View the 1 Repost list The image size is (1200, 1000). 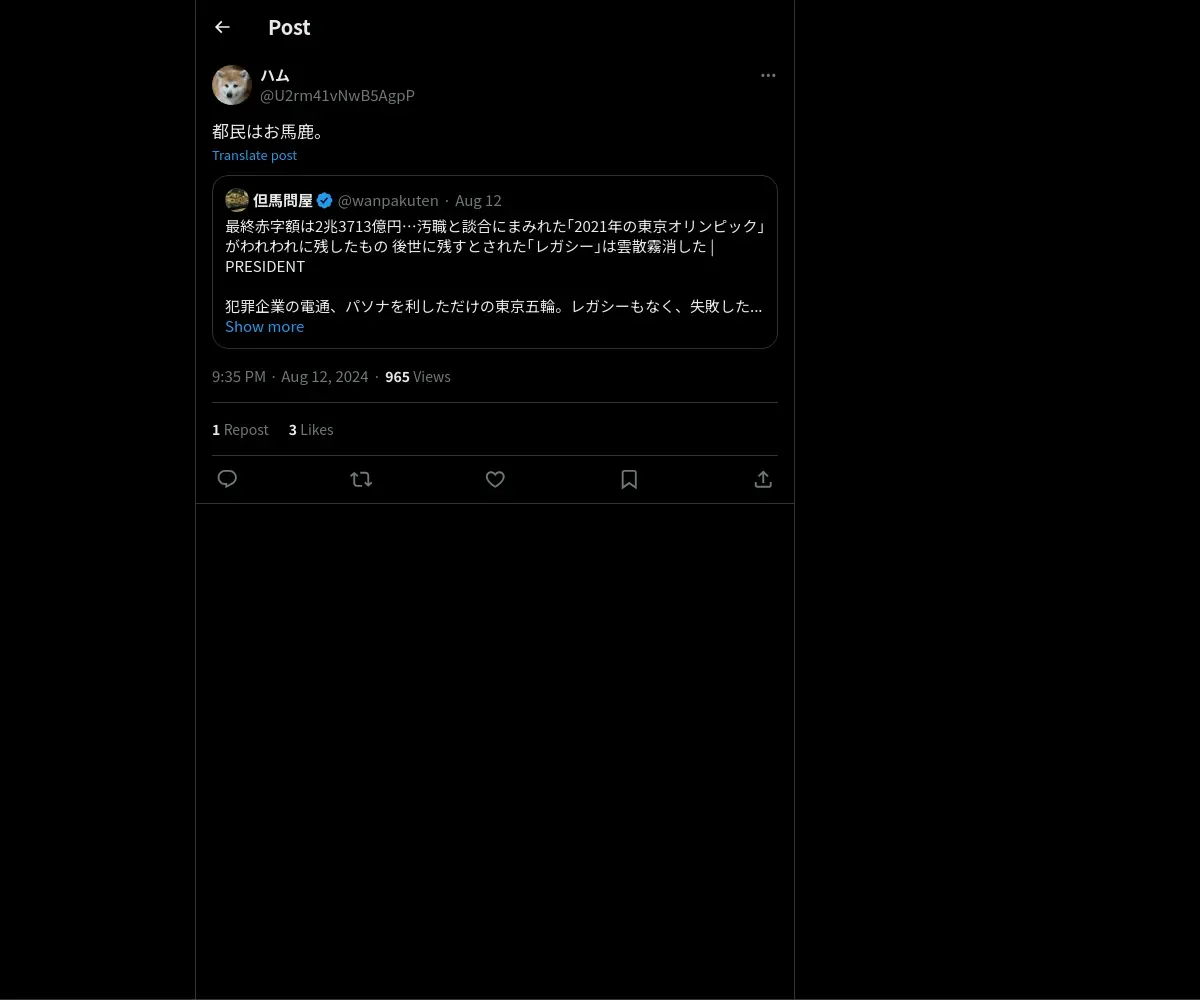pyautogui.click(x=240, y=429)
